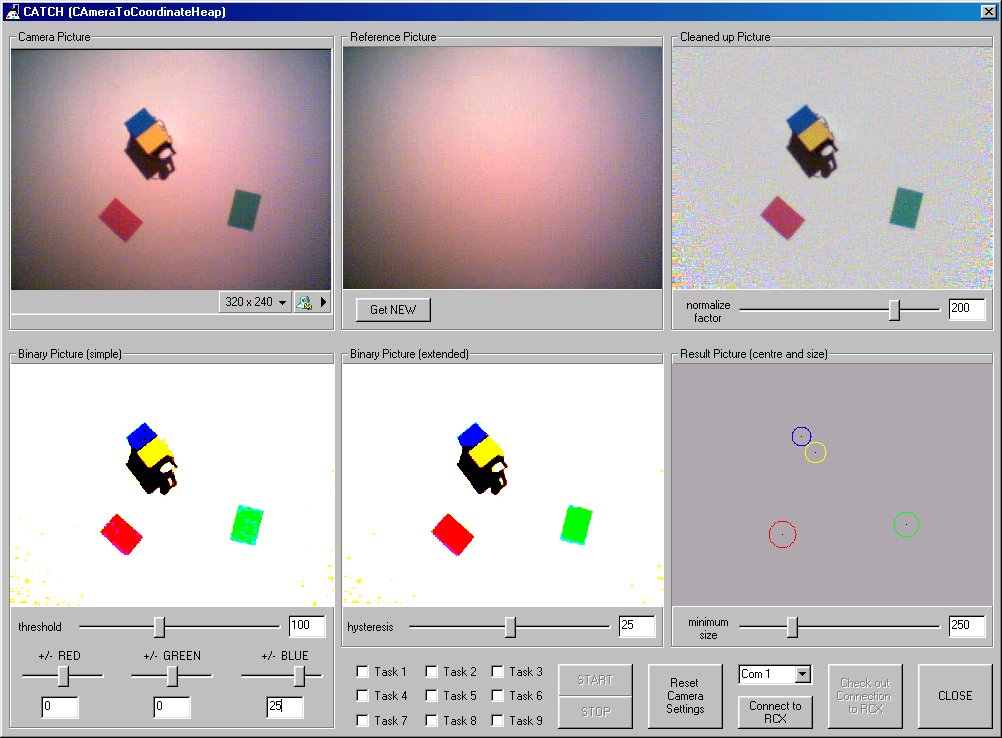Click the green circle in the Result Picture
Viewport: 1002px width, 738px height.
click(906, 524)
